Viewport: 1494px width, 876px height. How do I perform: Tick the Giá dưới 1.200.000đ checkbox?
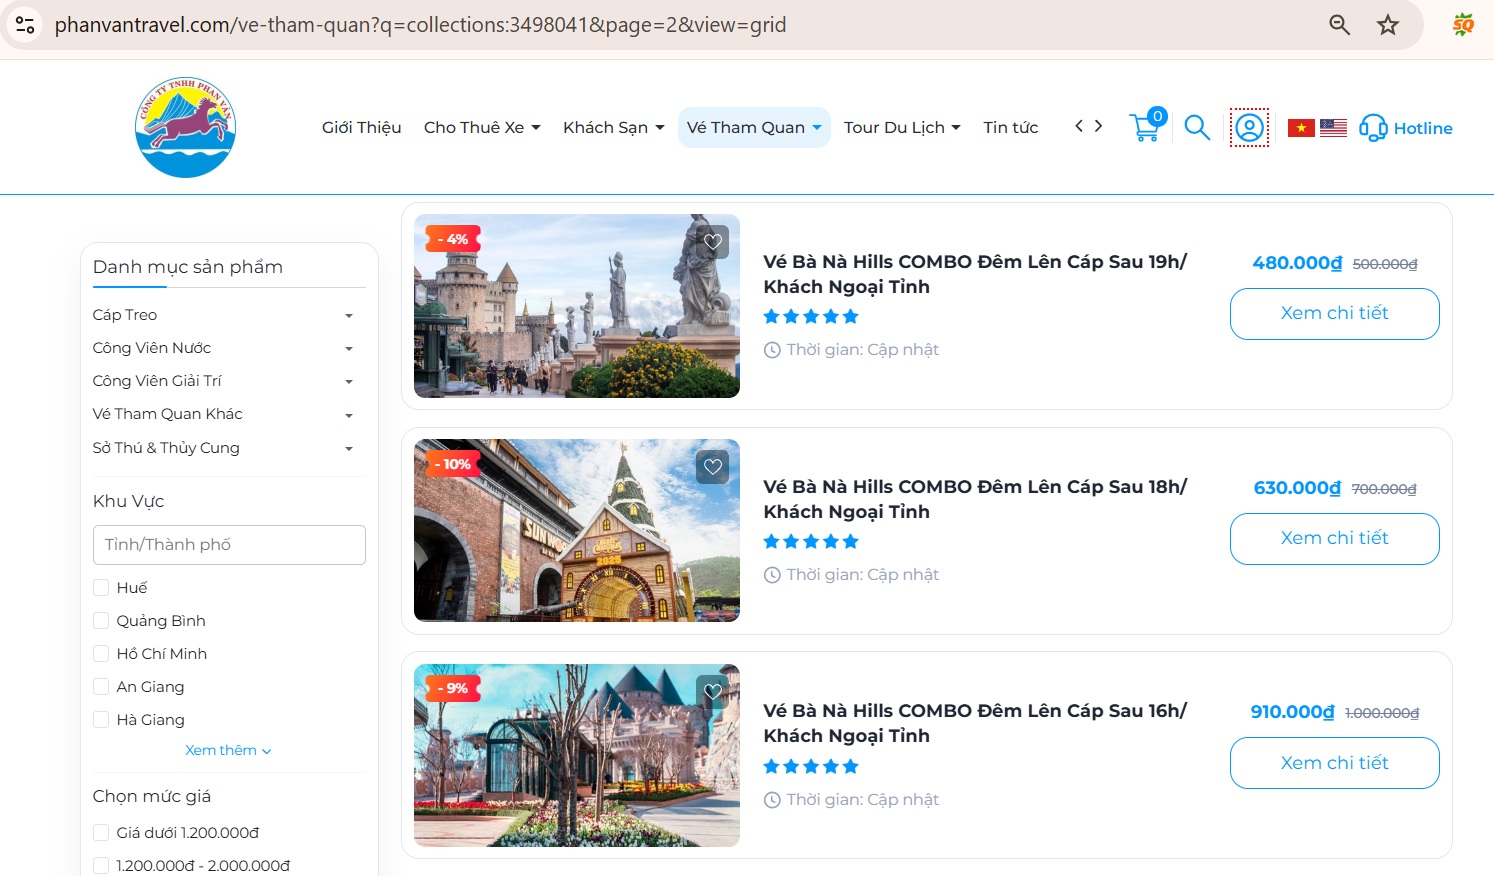click(x=101, y=833)
